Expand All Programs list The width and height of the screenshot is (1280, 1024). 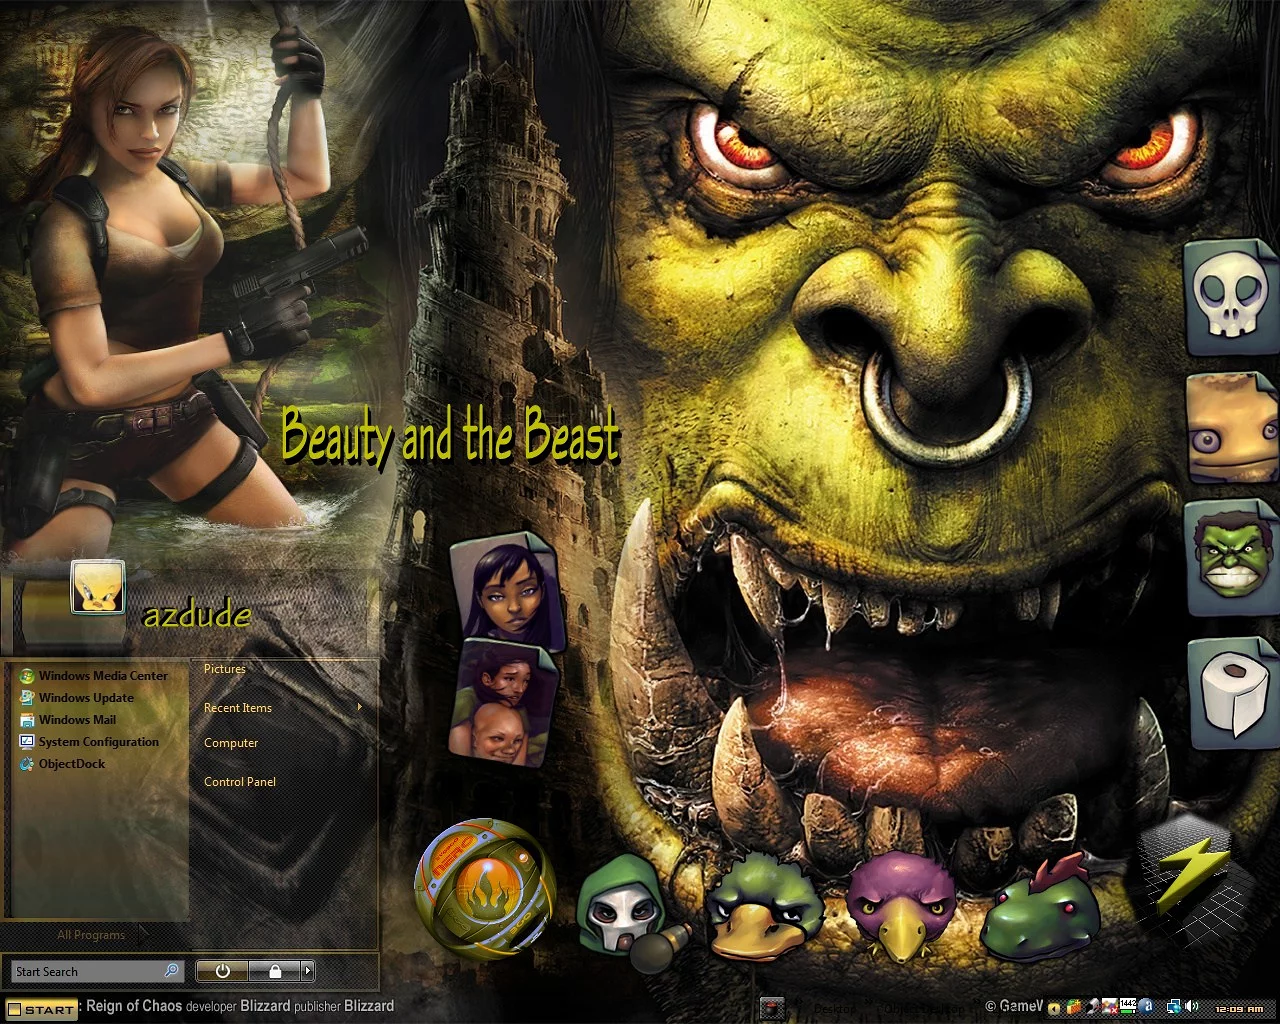tap(91, 935)
